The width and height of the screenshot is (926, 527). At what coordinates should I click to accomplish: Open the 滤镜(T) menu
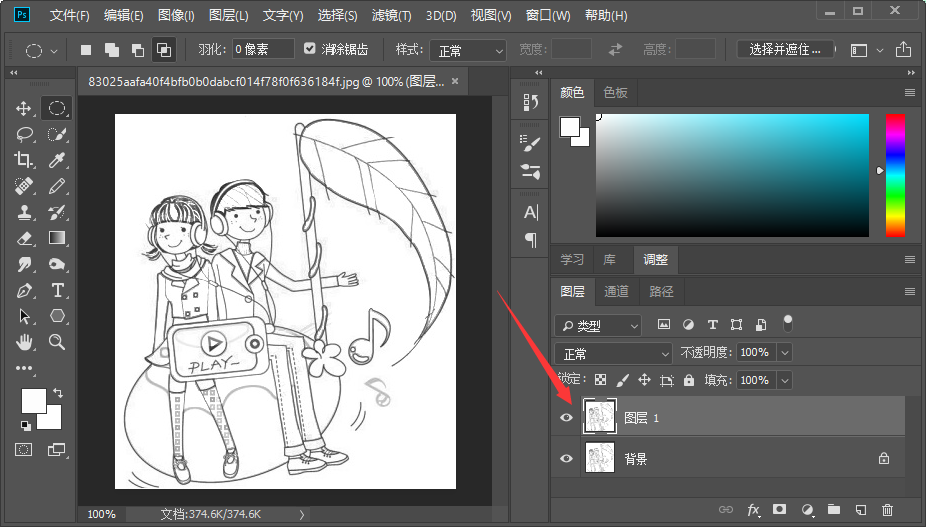point(392,15)
